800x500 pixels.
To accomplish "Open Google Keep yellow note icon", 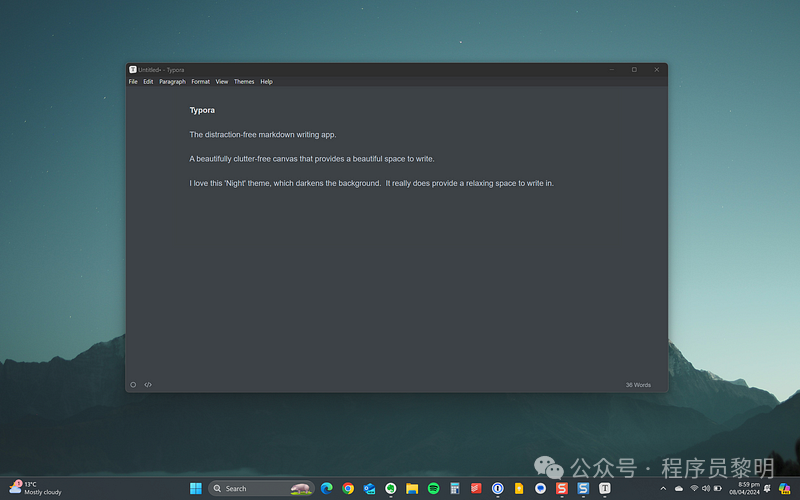I will [519, 488].
